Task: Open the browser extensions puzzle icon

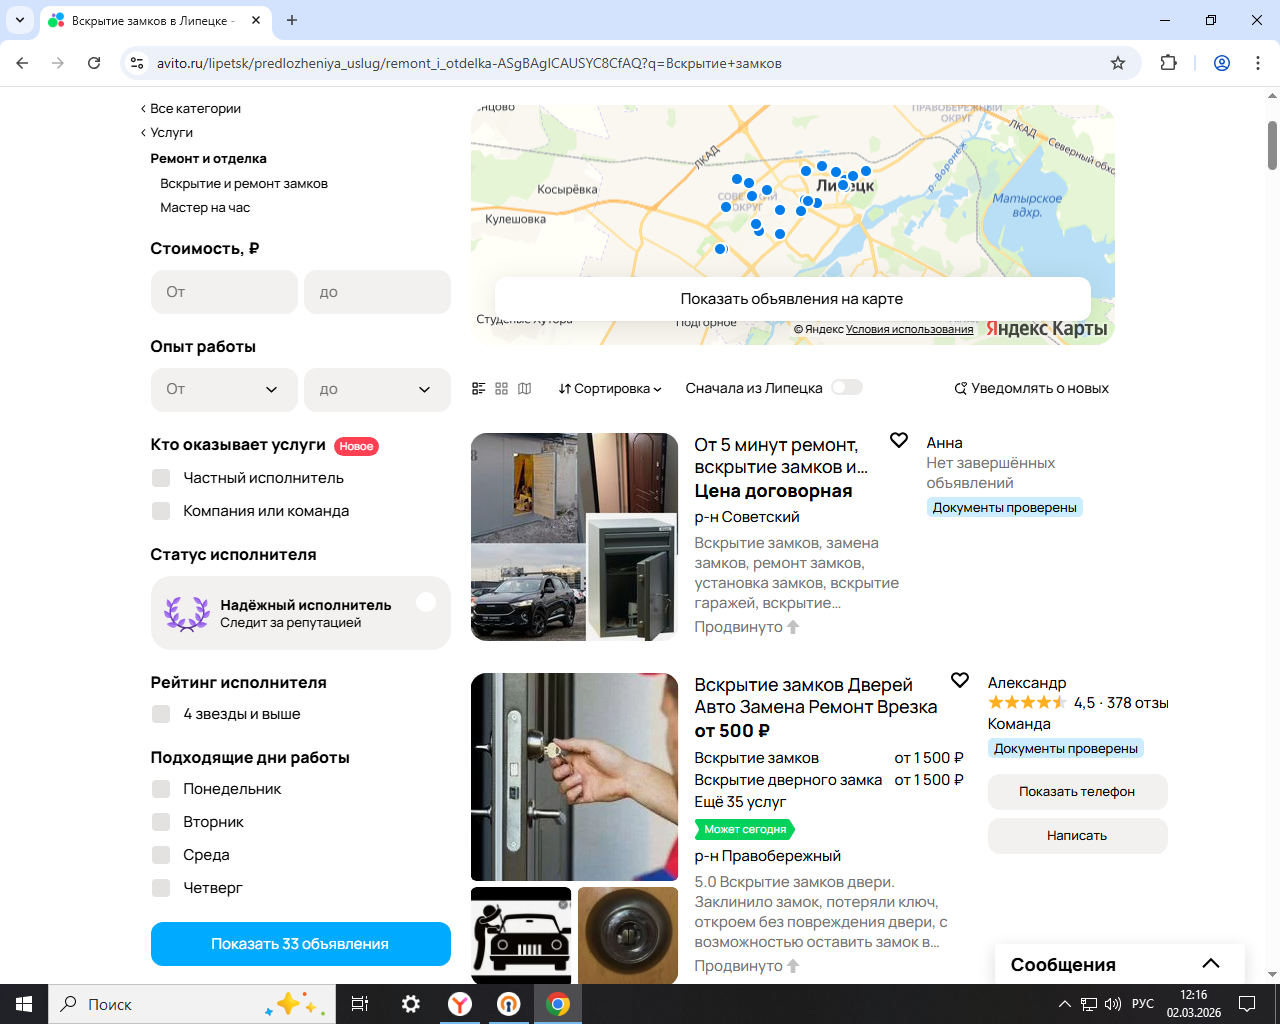Action: [1168, 63]
